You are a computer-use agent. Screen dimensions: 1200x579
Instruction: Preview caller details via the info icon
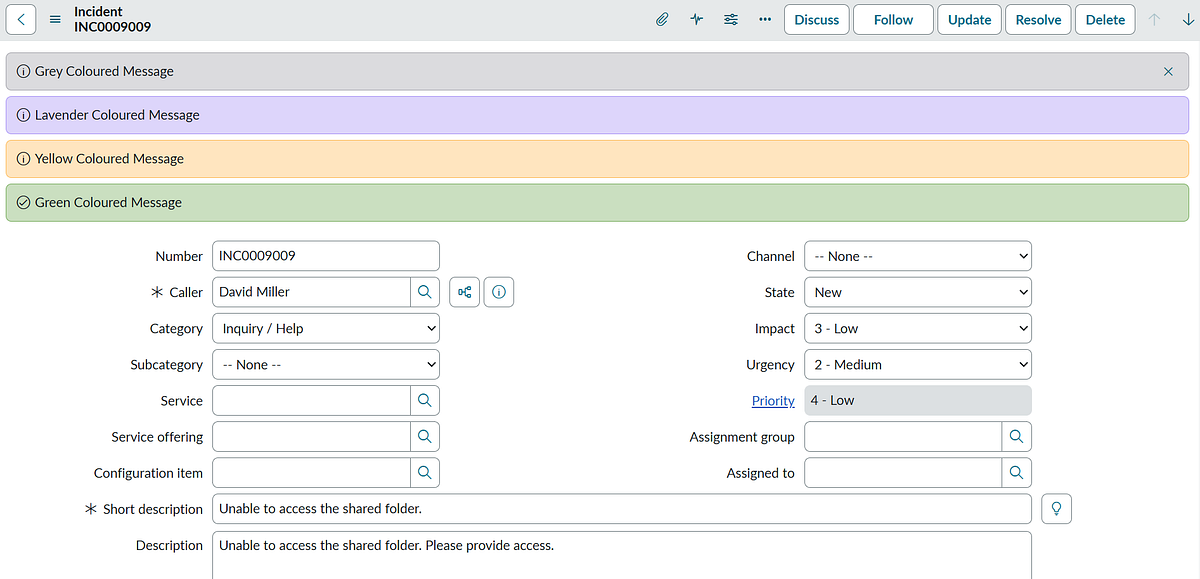(x=498, y=291)
